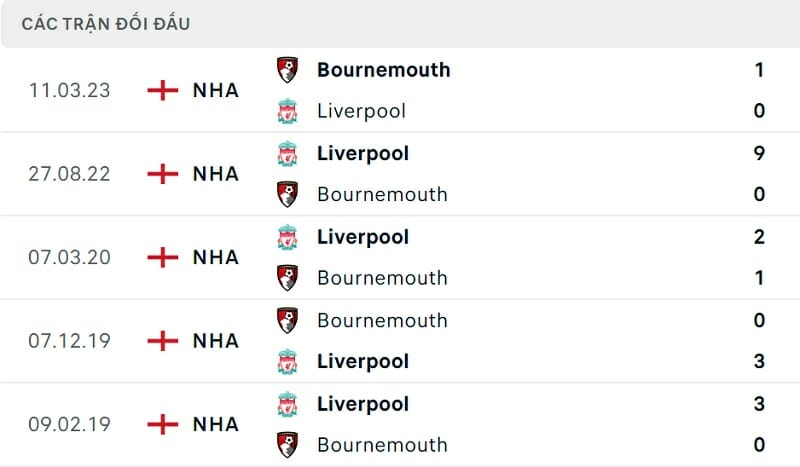Click England flag beside 07.03.20 match
The height and width of the screenshot is (467, 800).
click(162, 257)
